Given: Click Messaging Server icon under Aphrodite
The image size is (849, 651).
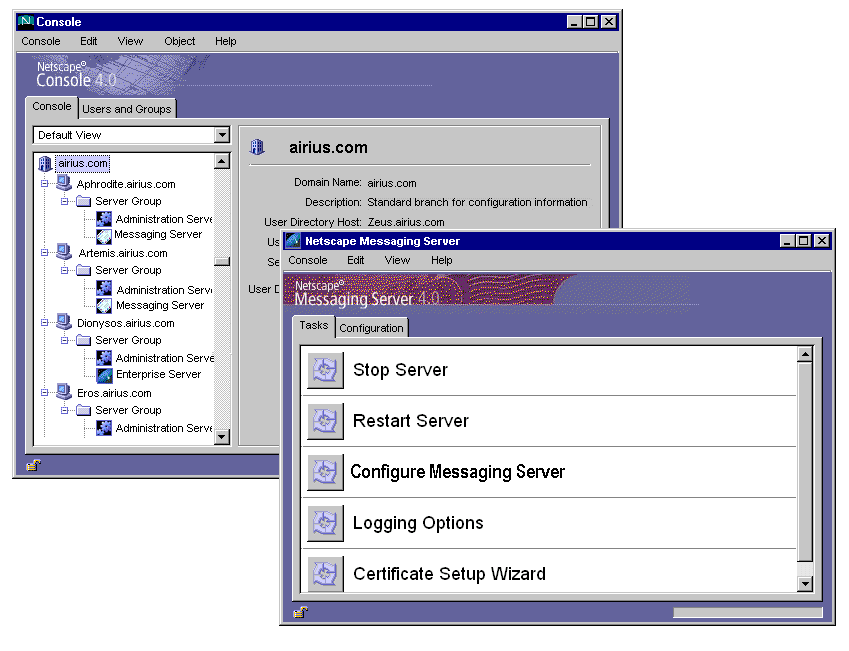Looking at the screenshot, I should coord(104,236).
